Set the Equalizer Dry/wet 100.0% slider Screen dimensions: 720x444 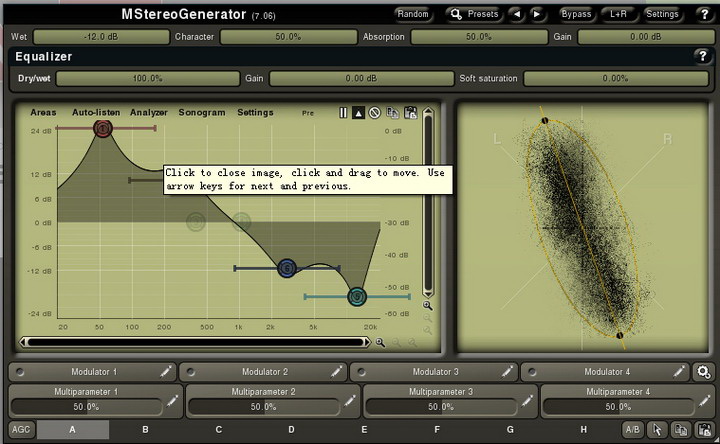[148, 79]
